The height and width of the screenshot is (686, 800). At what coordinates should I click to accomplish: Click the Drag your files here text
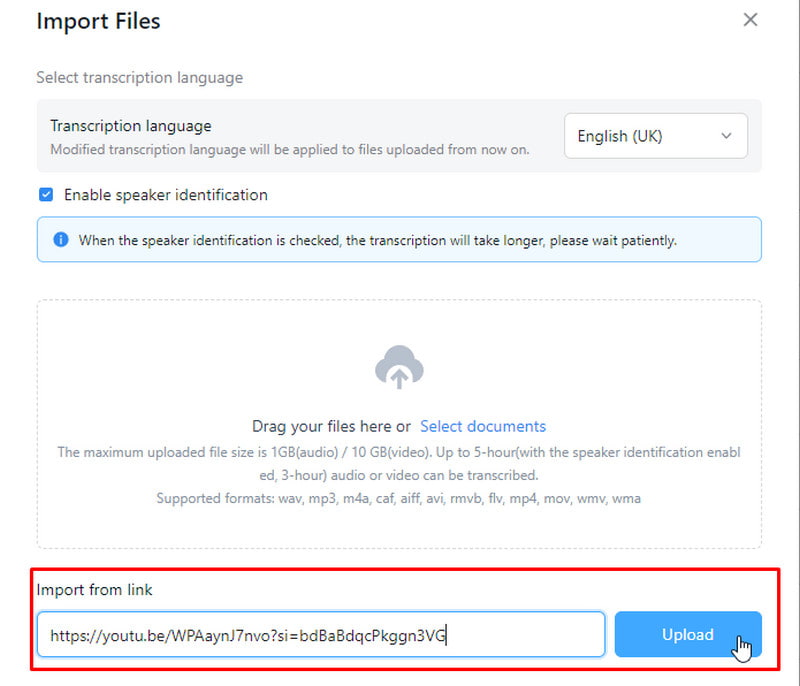(x=331, y=426)
